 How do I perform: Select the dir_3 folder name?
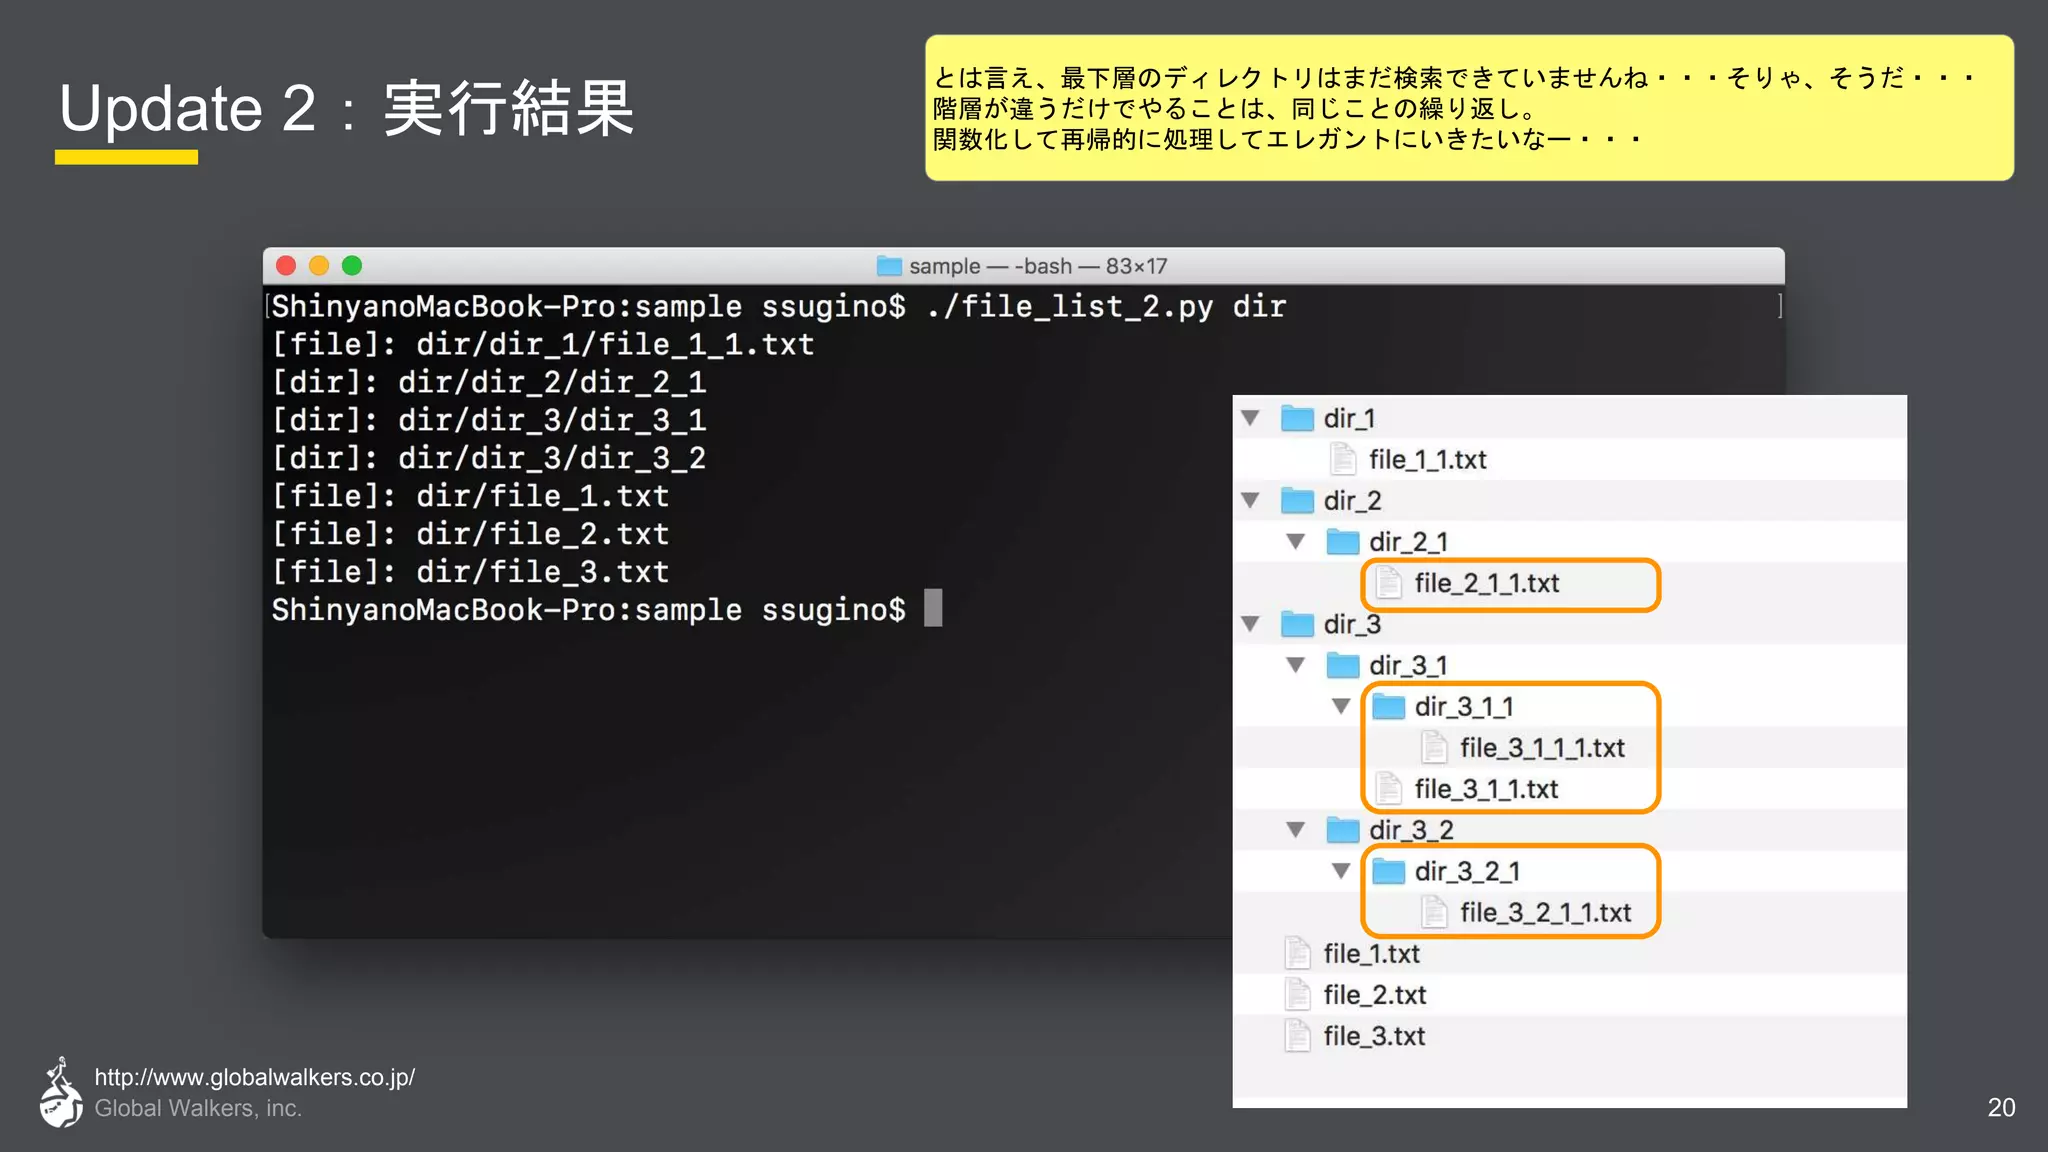(1352, 624)
